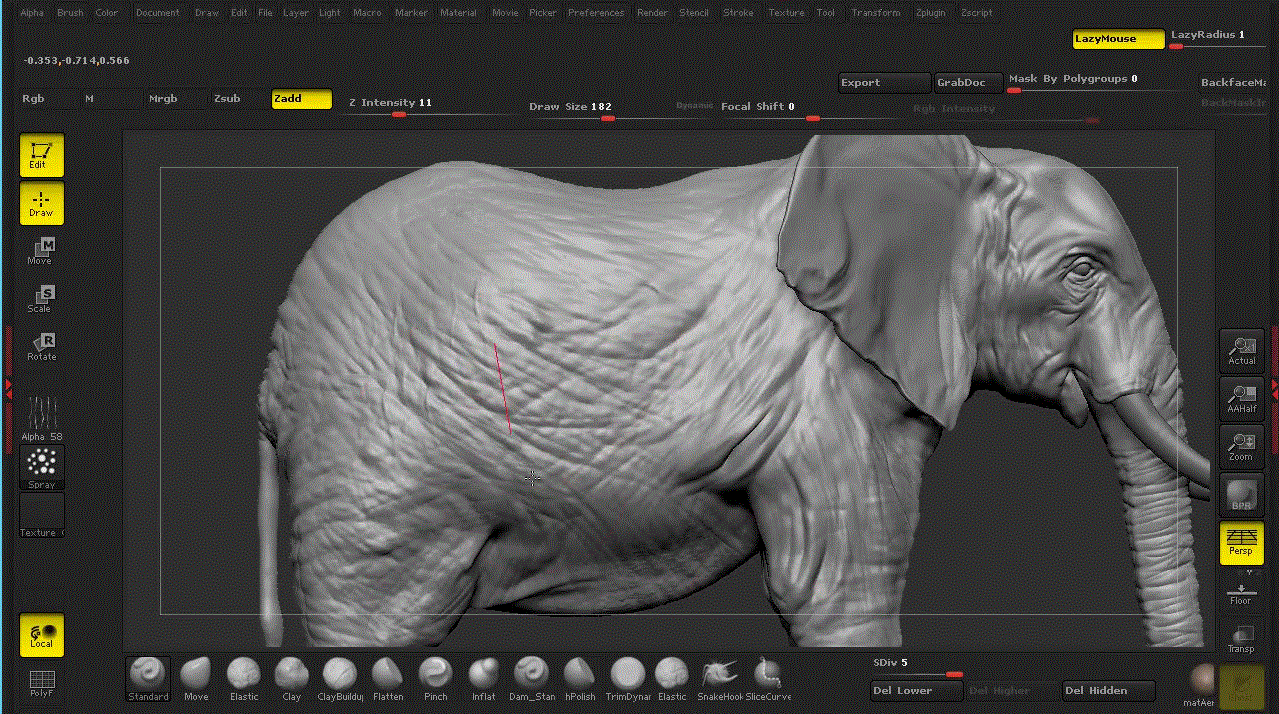
Task: Toggle the LazyMouse option
Action: [1118, 39]
